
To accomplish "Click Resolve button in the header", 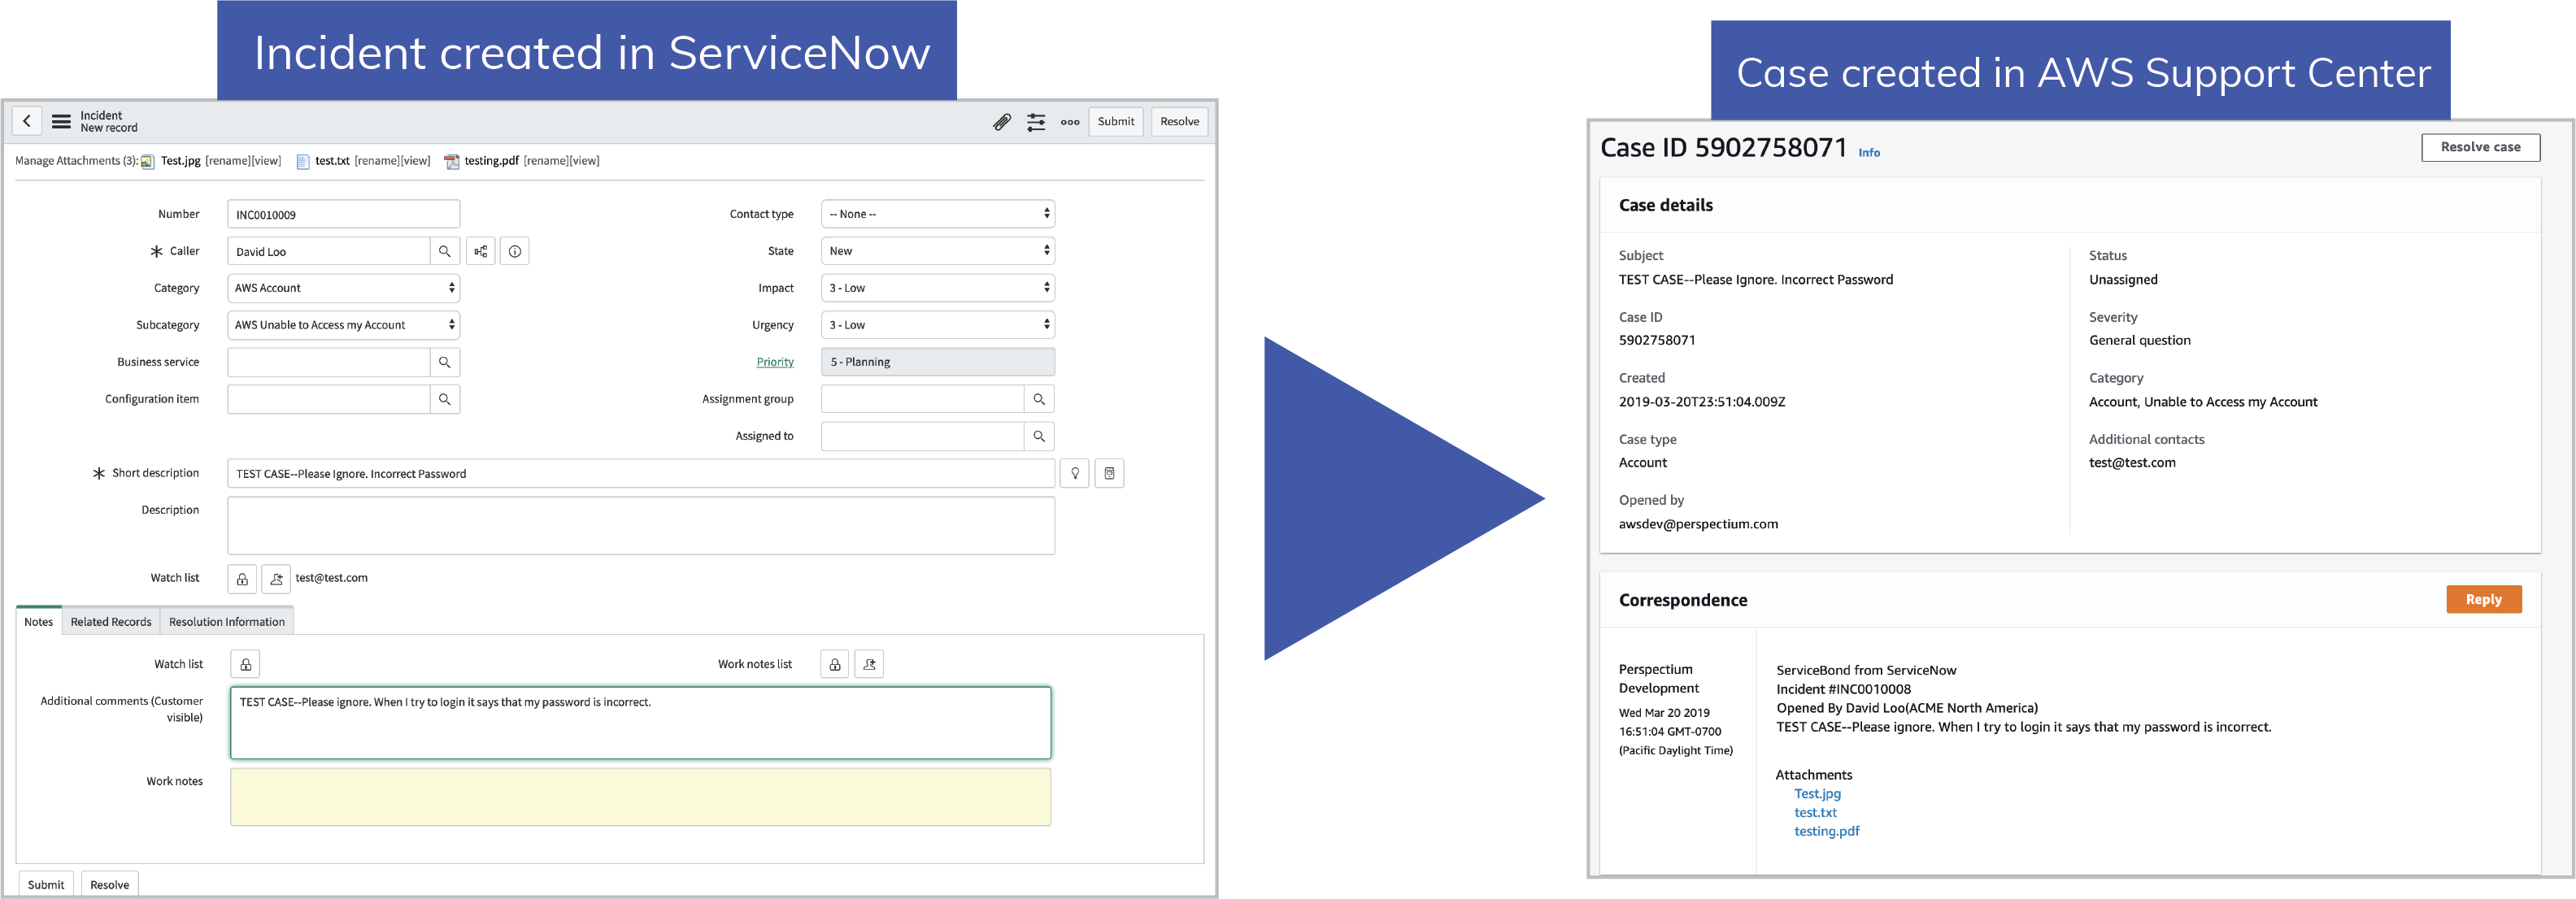I will point(1180,121).
